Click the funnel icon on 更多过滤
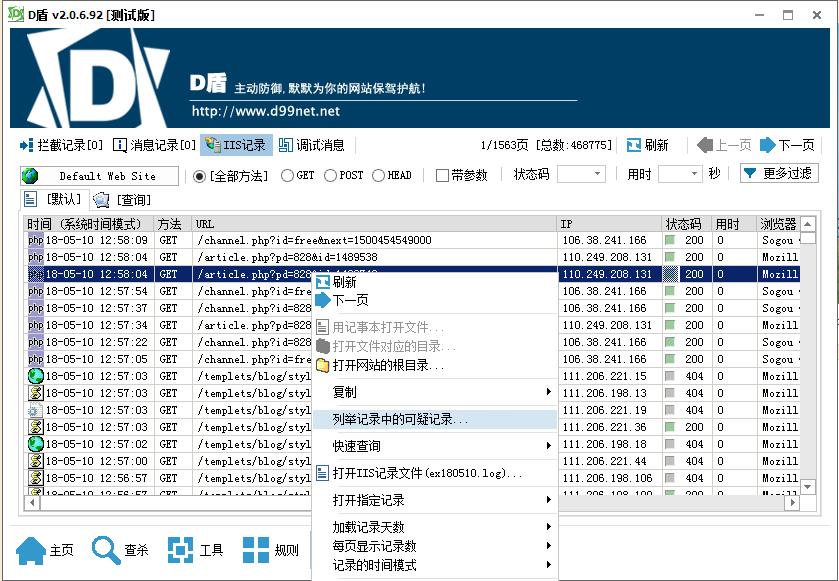 (x=750, y=173)
